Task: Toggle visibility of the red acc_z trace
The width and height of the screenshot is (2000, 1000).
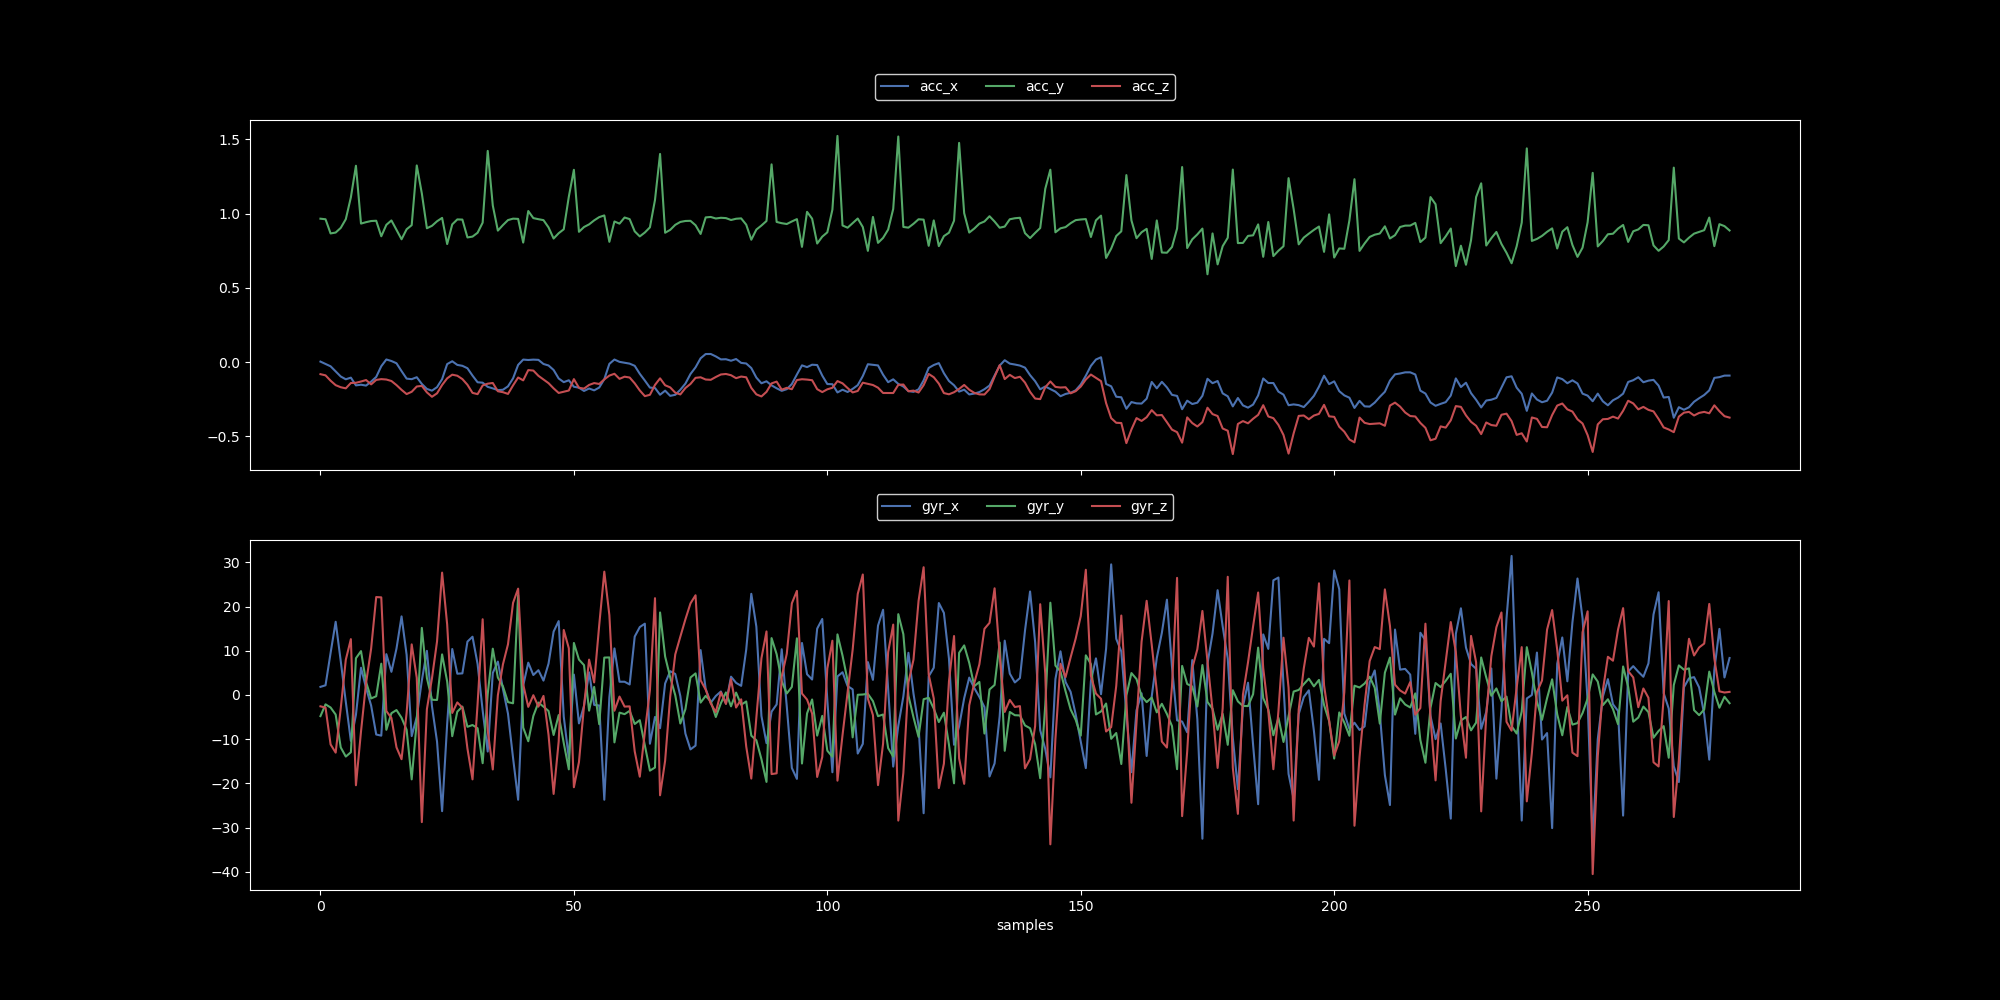Action: click(1148, 87)
